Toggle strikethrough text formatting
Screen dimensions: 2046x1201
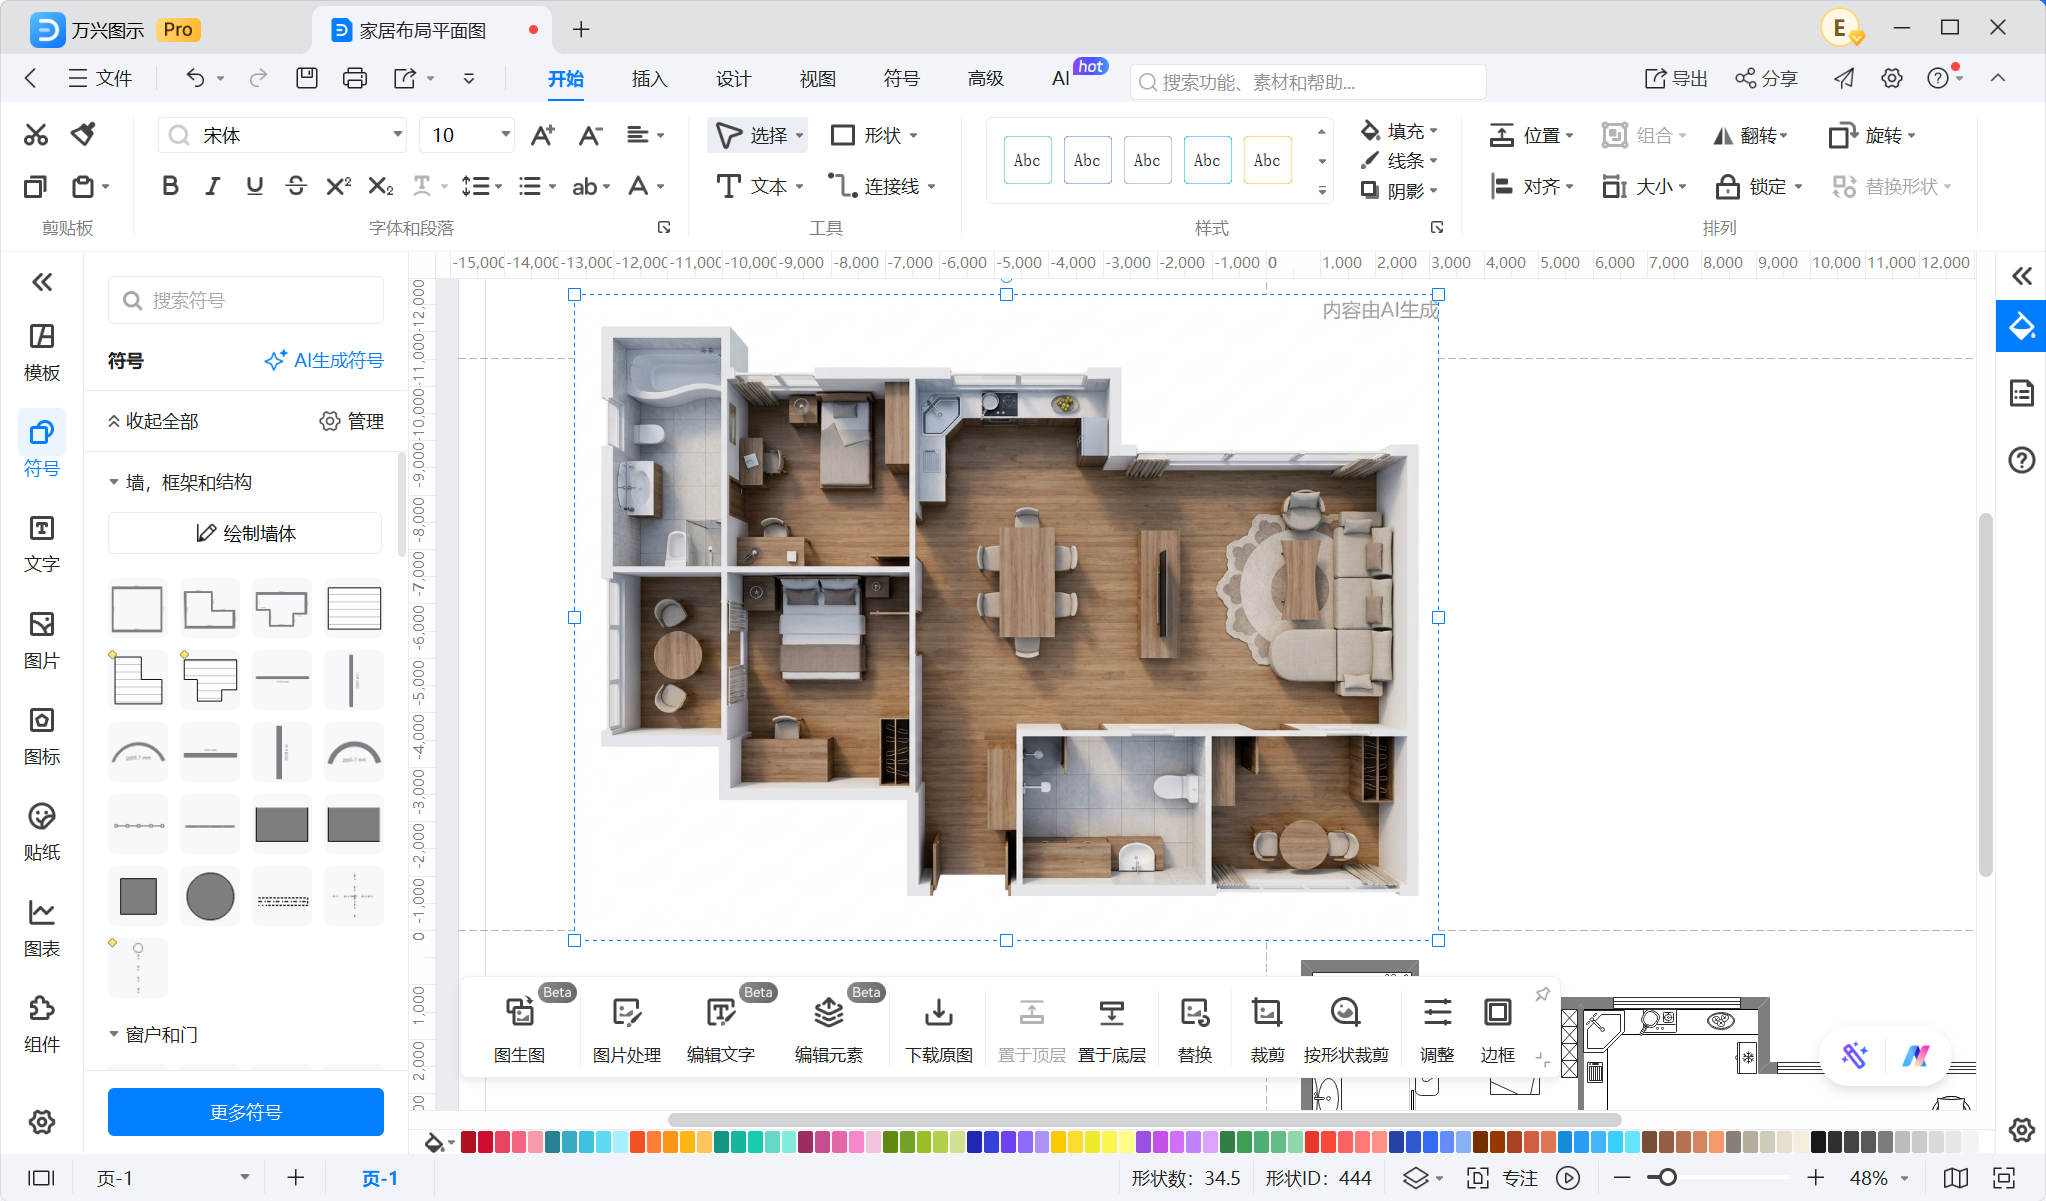[x=295, y=186]
